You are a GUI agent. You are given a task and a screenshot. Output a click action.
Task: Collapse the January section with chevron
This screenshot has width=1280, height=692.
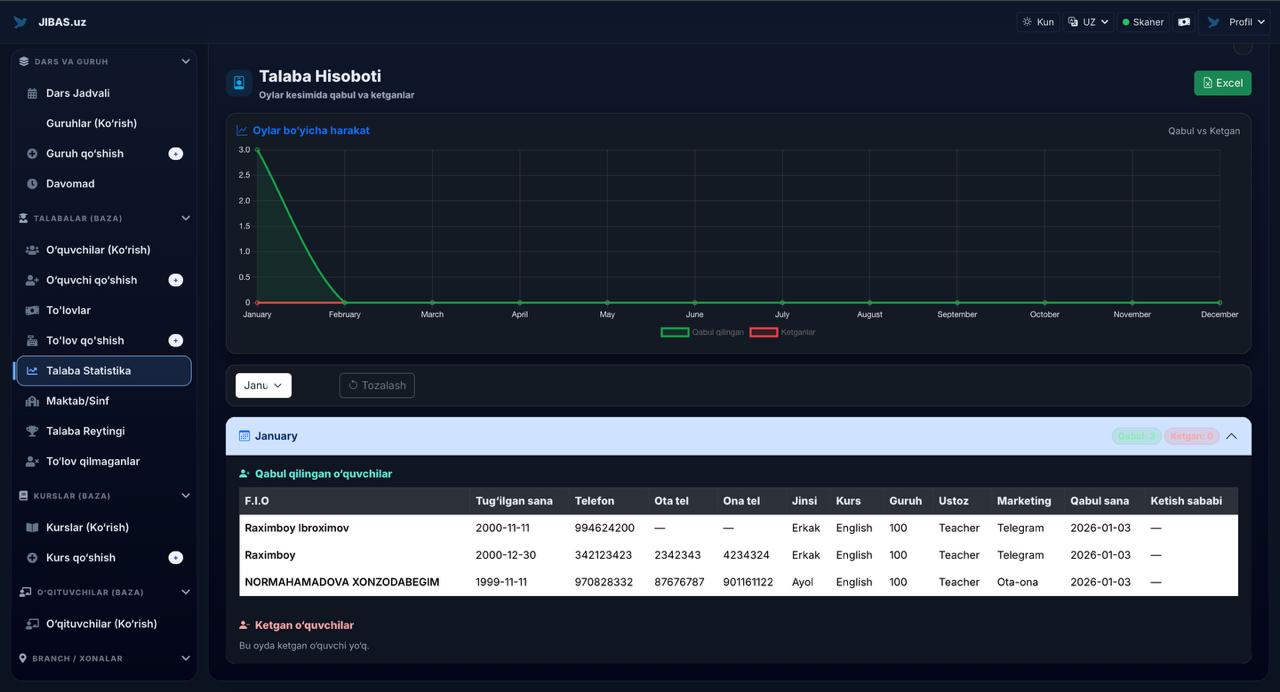pyautogui.click(x=1231, y=436)
